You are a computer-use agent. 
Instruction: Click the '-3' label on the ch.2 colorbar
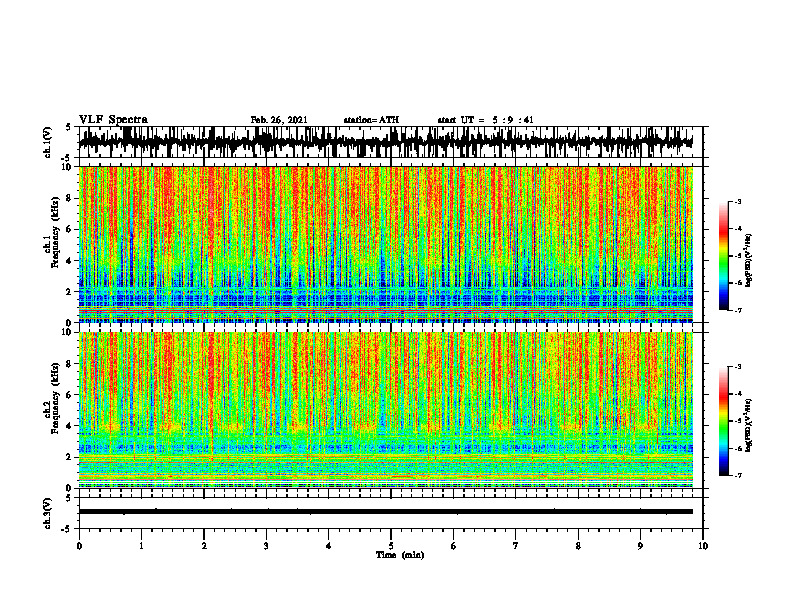(738, 367)
